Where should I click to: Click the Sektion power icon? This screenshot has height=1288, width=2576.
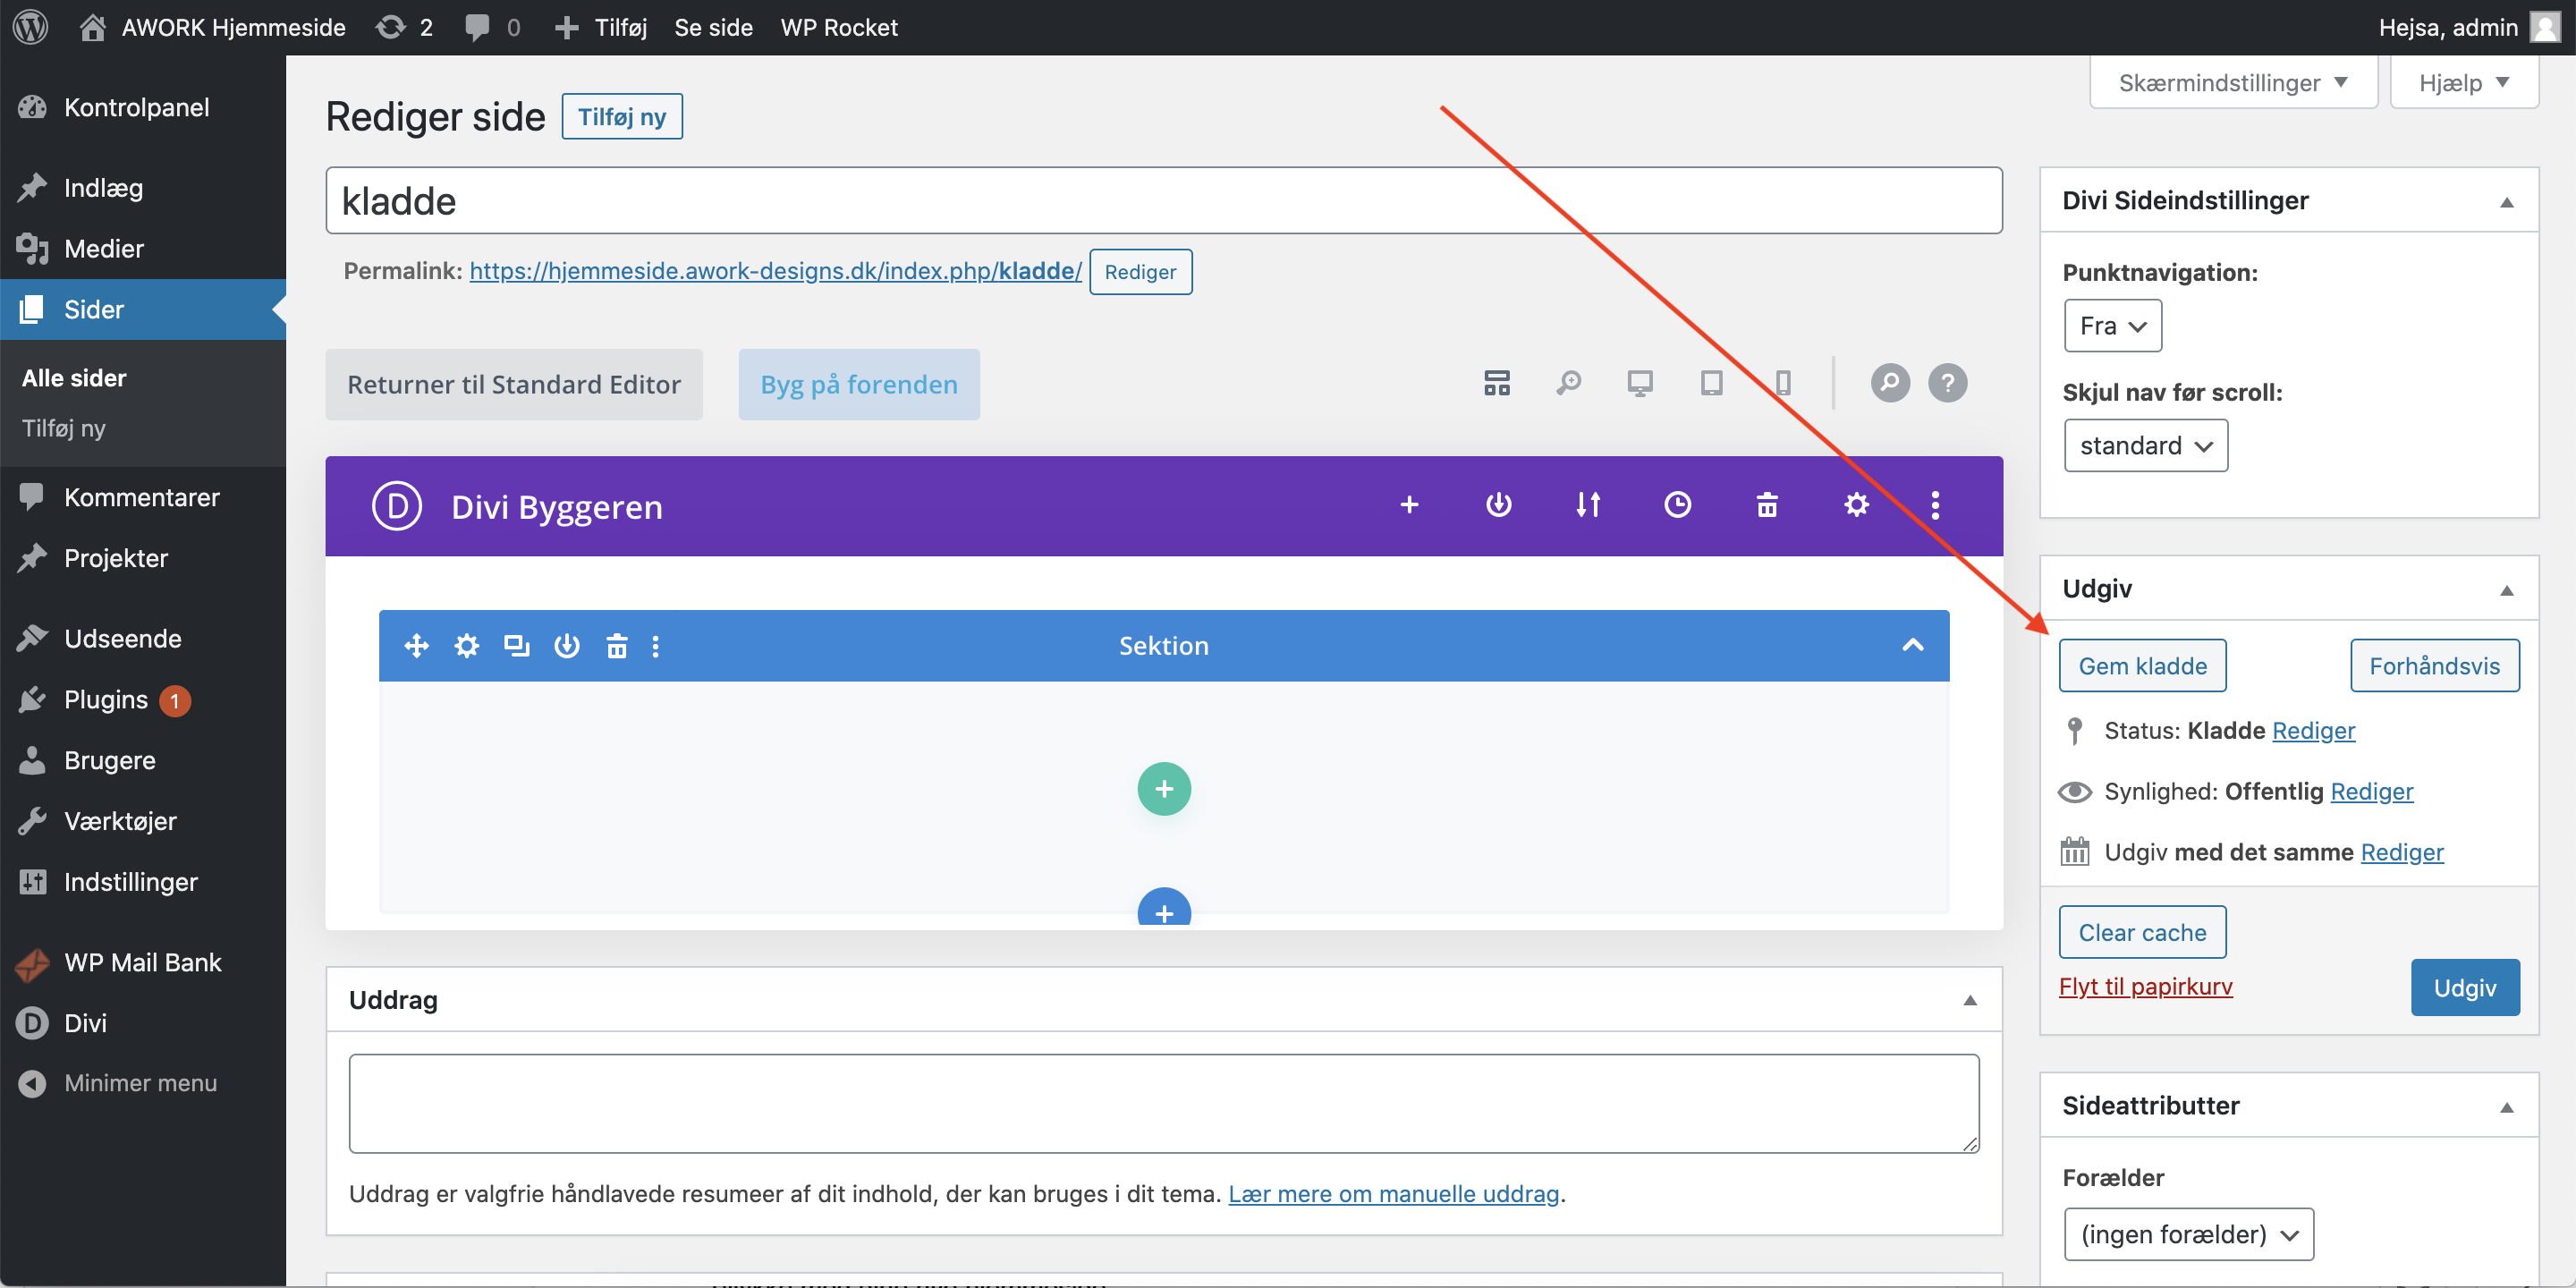pyautogui.click(x=567, y=646)
